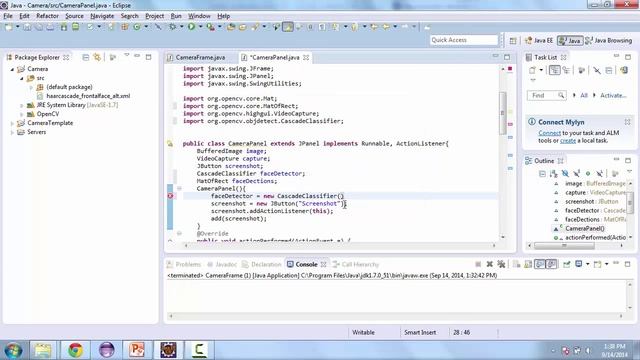Open PowerPoint from the Windows taskbar
Viewport: 640px width, 360px height.
point(137,350)
